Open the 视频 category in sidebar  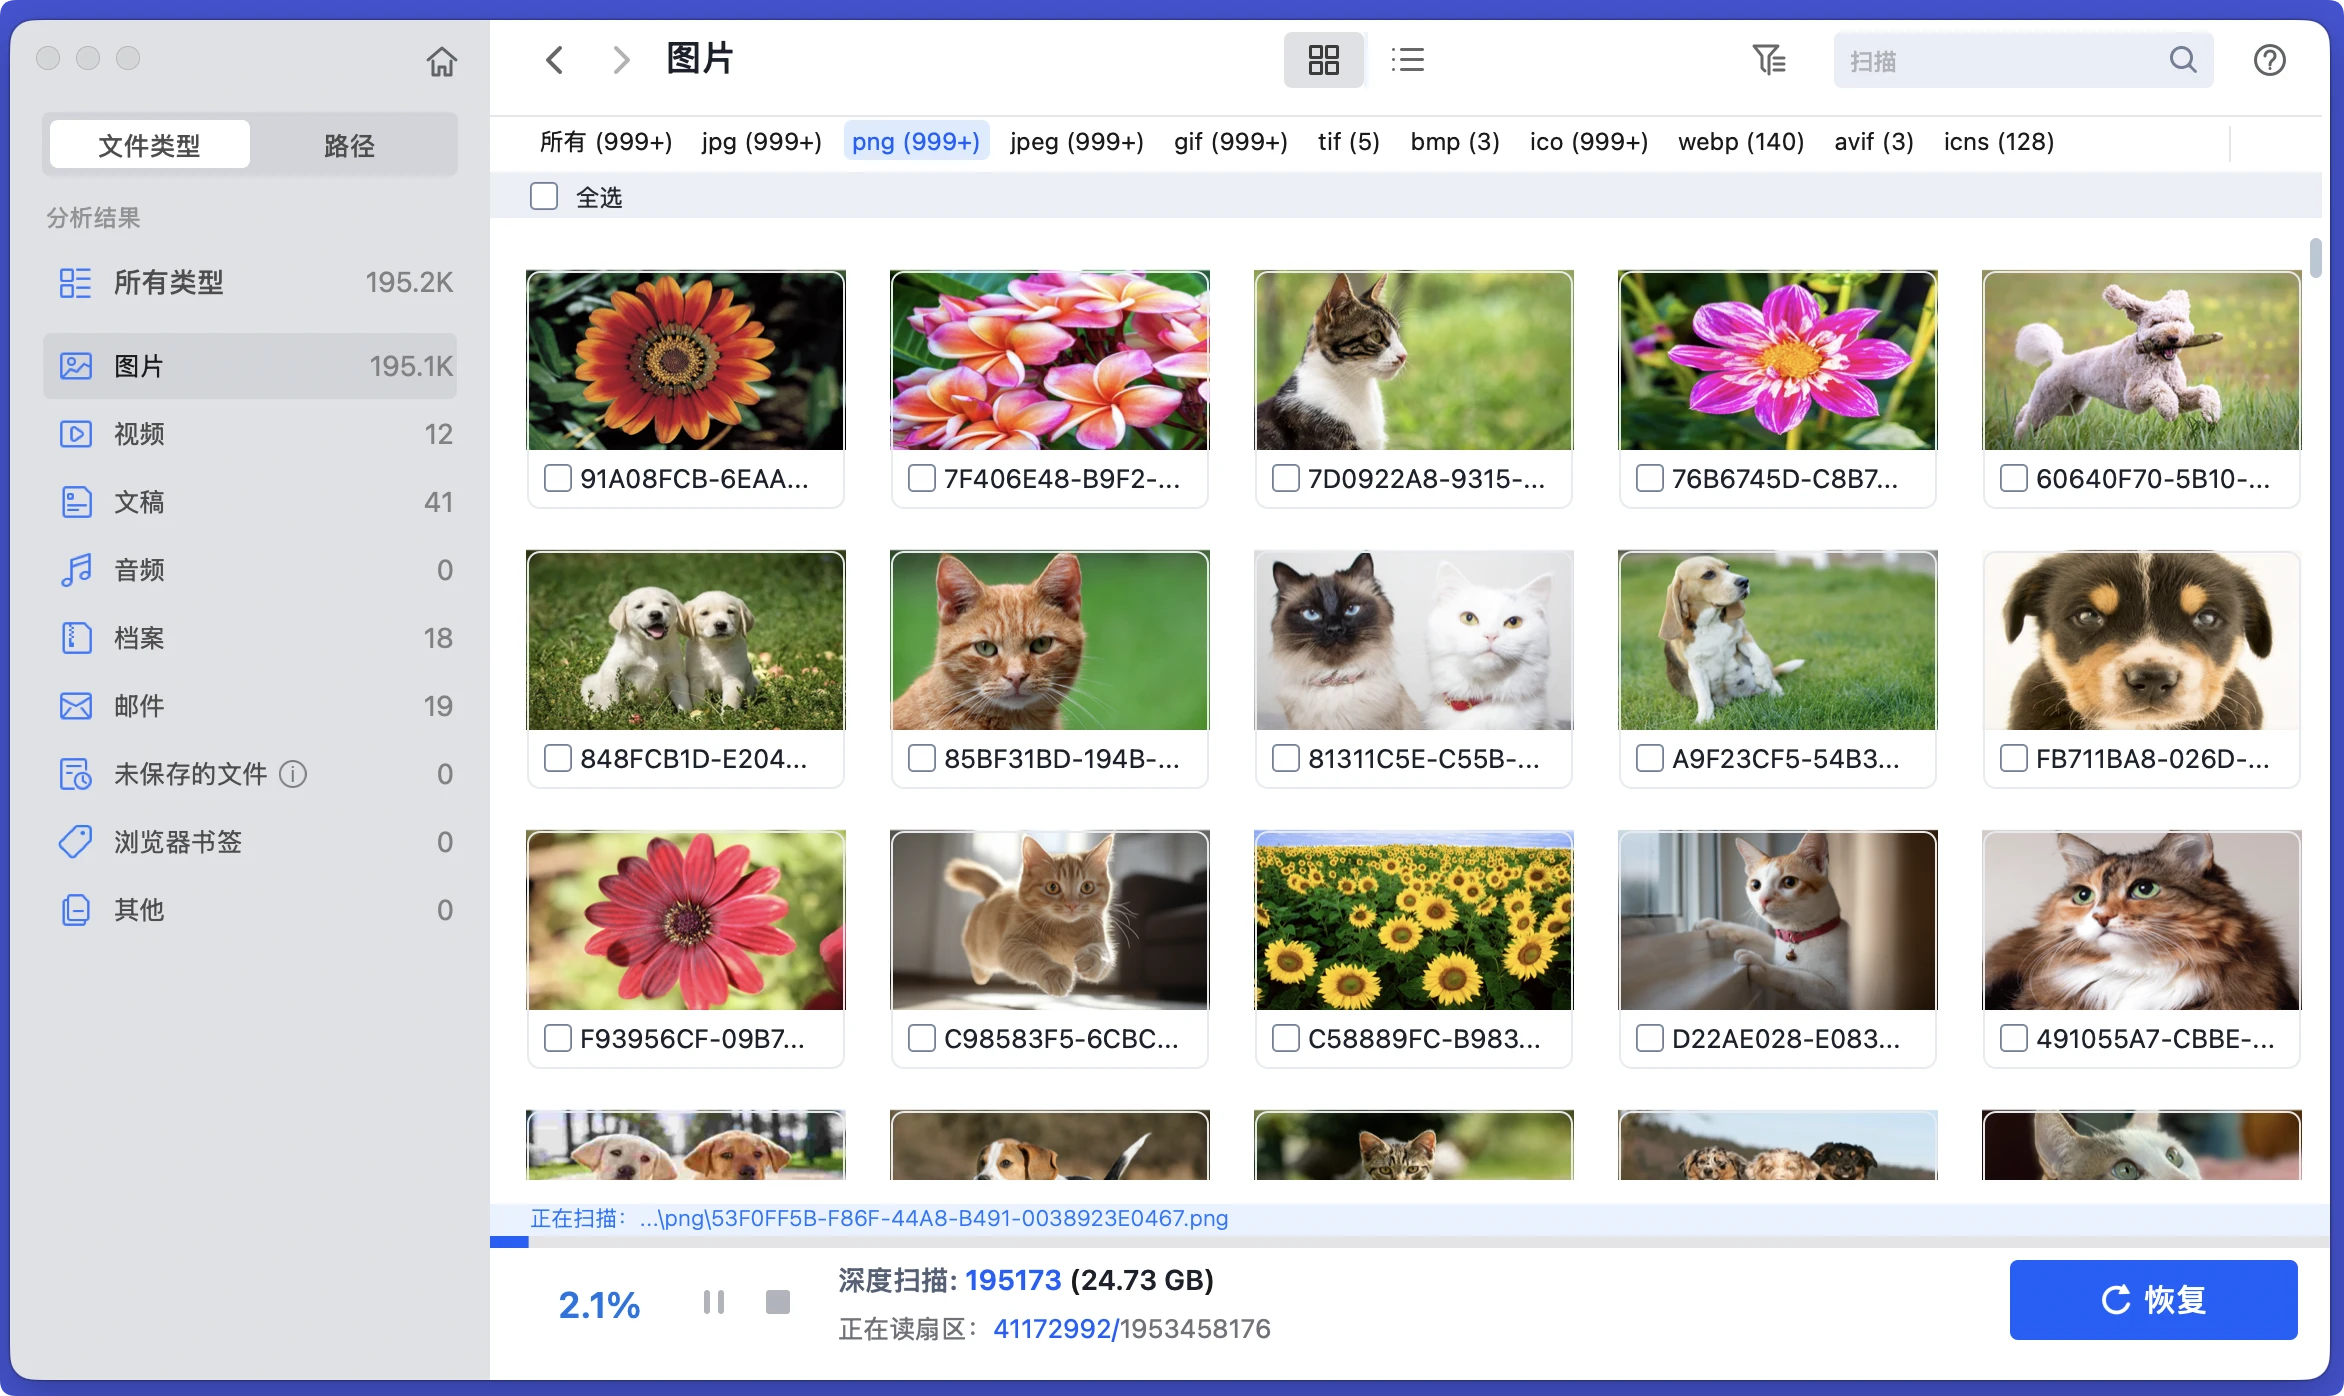(138, 434)
